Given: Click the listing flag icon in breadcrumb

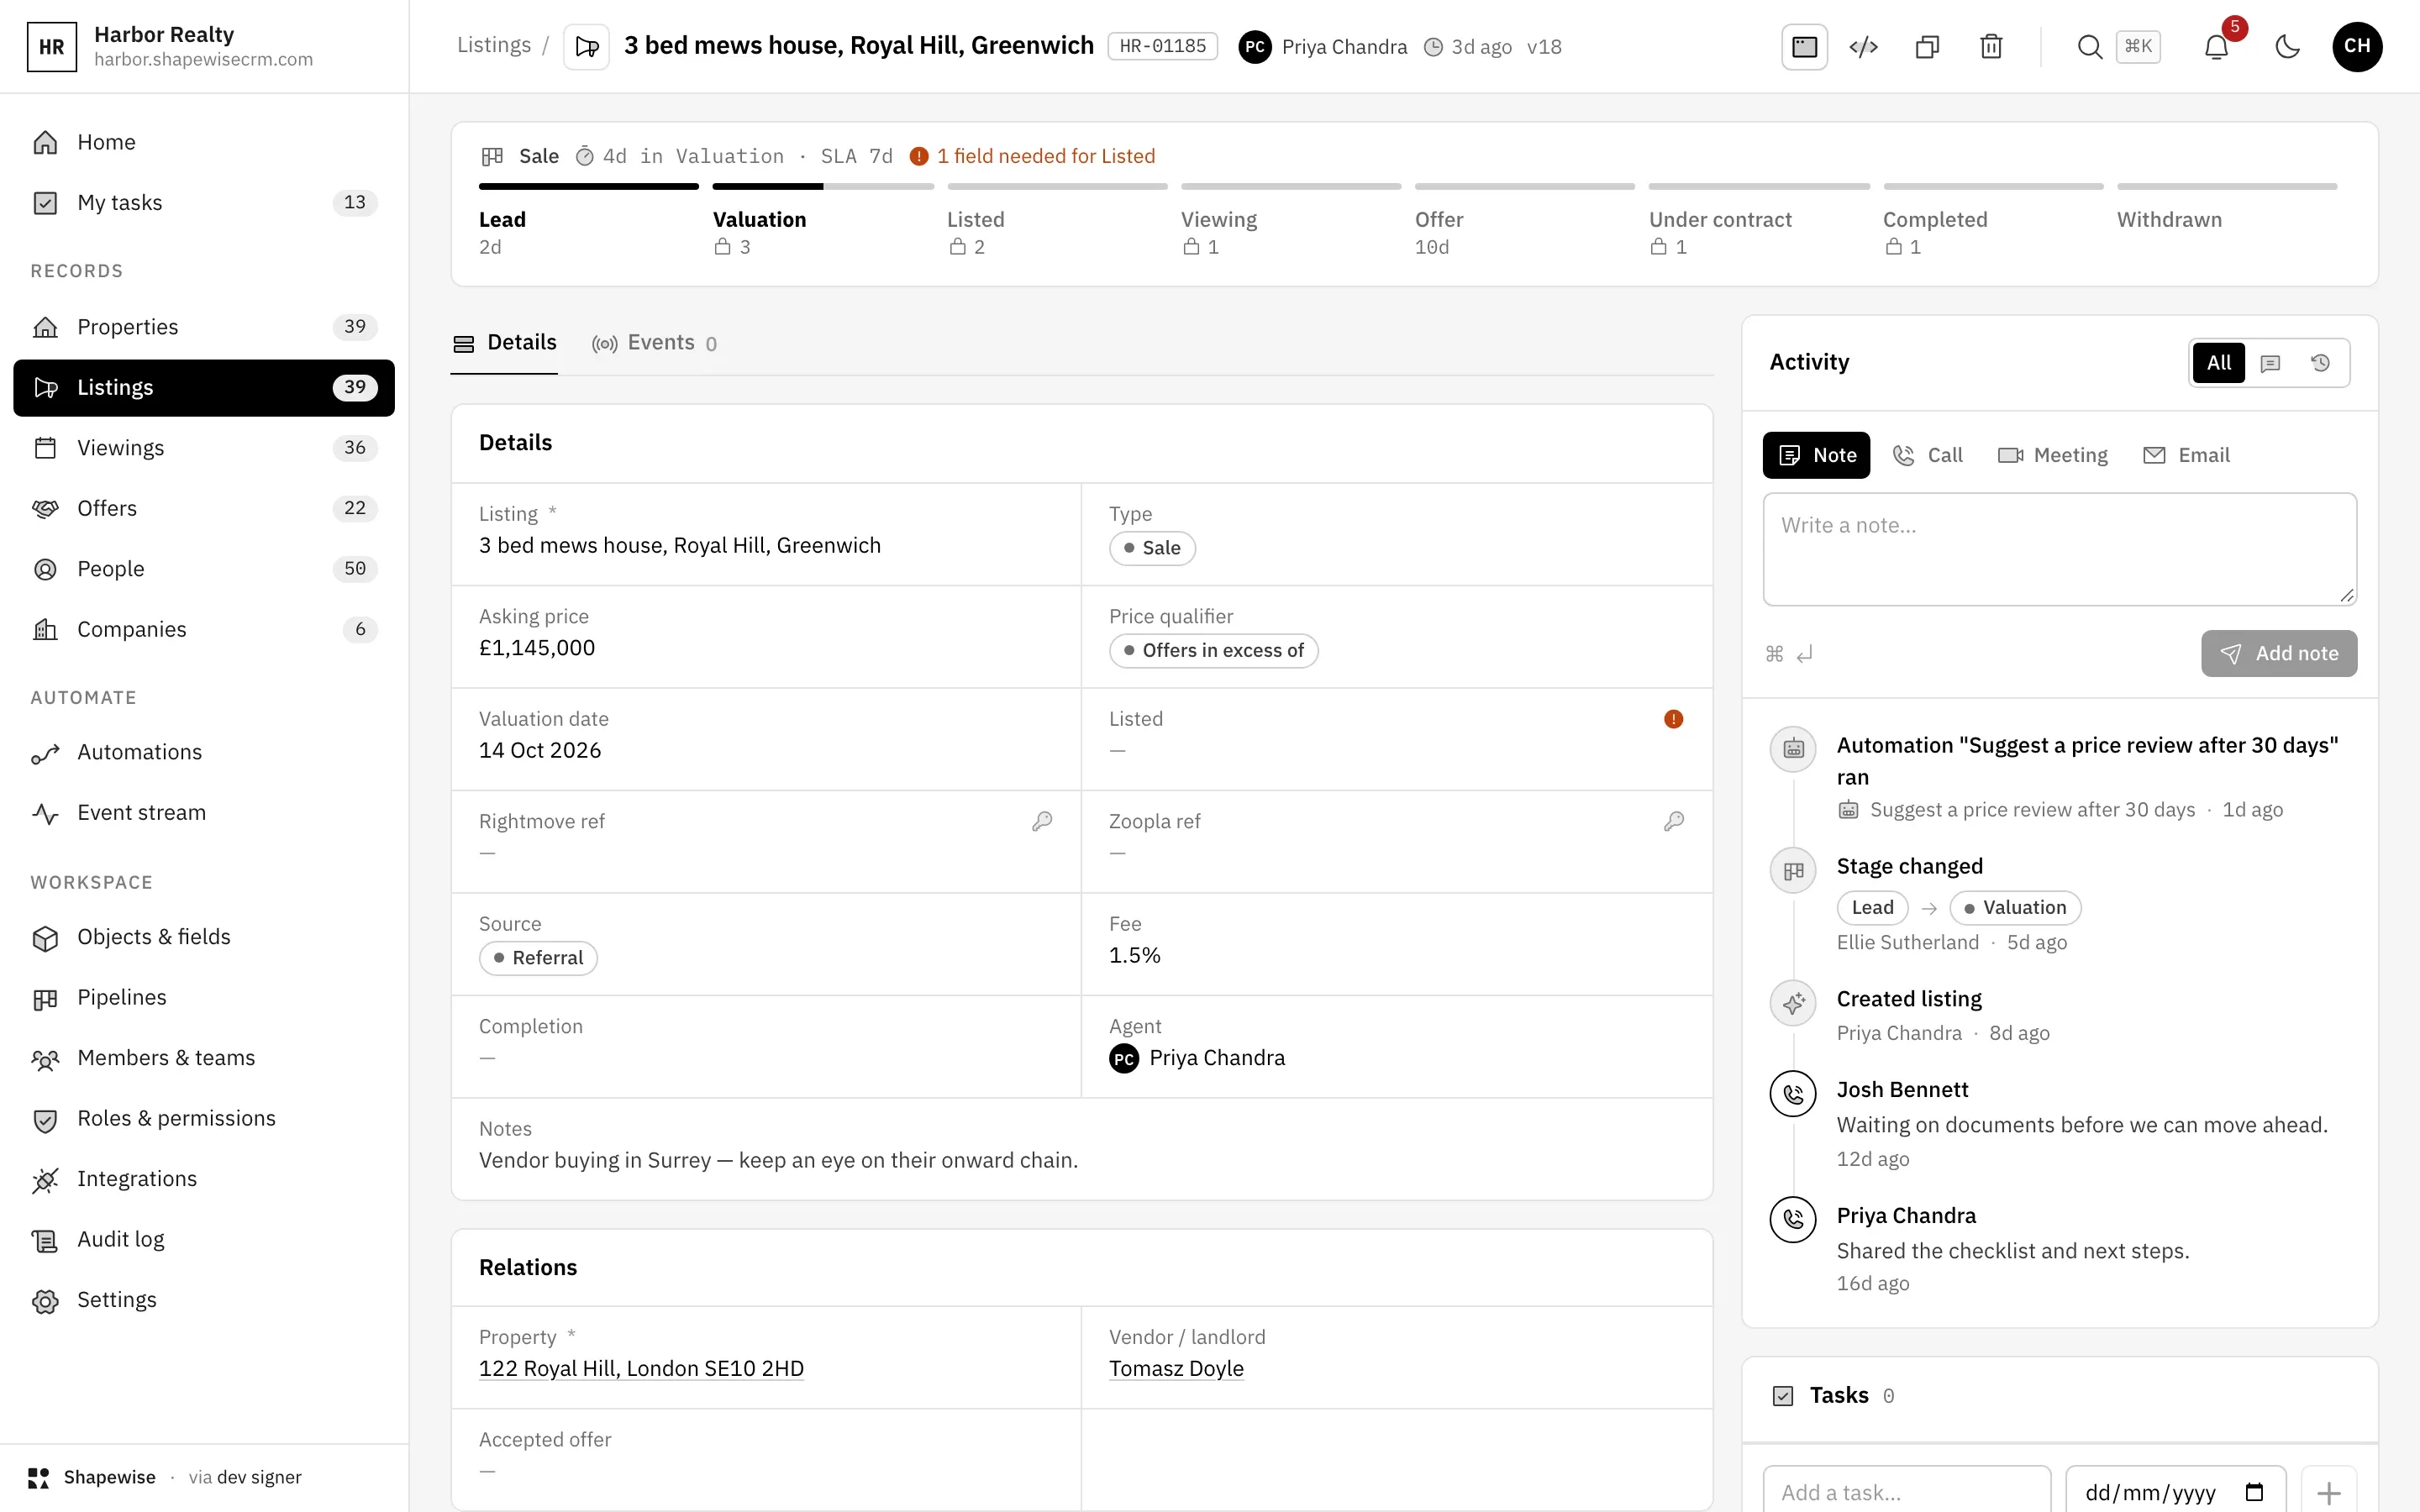Looking at the screenshot, I should (587, 47).
